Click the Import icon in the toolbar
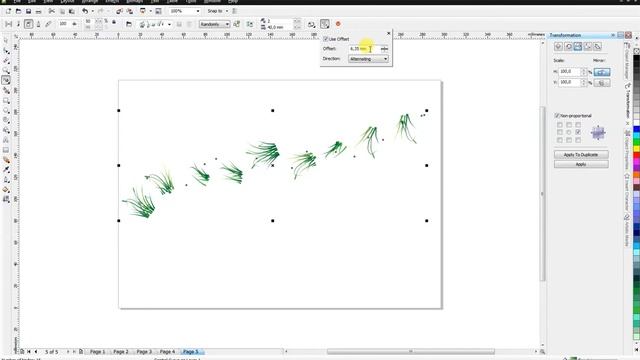Image resolution: width=640 pixels, height=360 pixels. point(119,11)
